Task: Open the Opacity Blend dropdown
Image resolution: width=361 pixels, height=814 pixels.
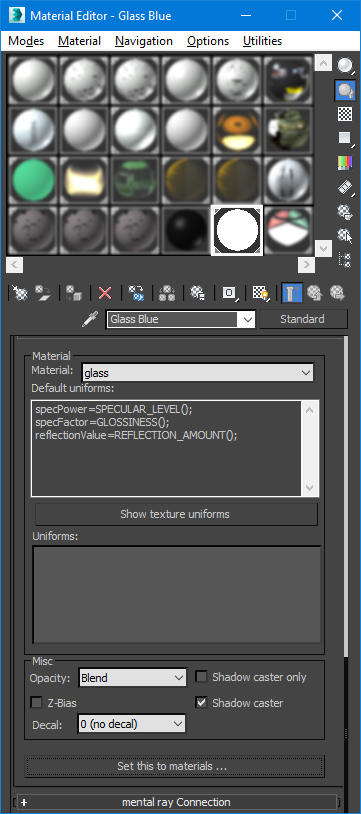Action: (132, 678)
